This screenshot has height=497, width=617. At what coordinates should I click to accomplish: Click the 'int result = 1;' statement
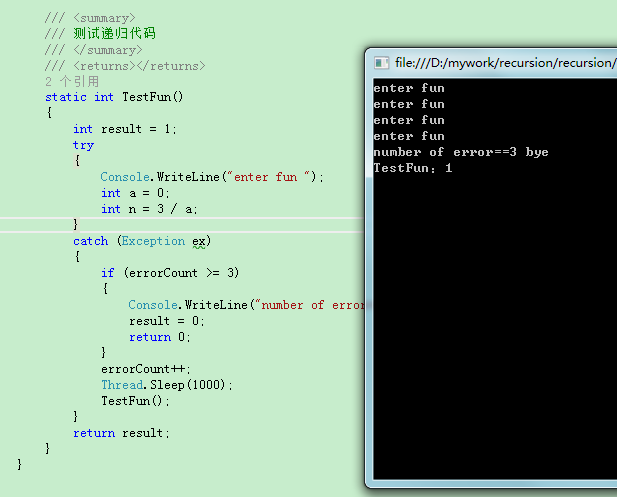coord(125,129)
